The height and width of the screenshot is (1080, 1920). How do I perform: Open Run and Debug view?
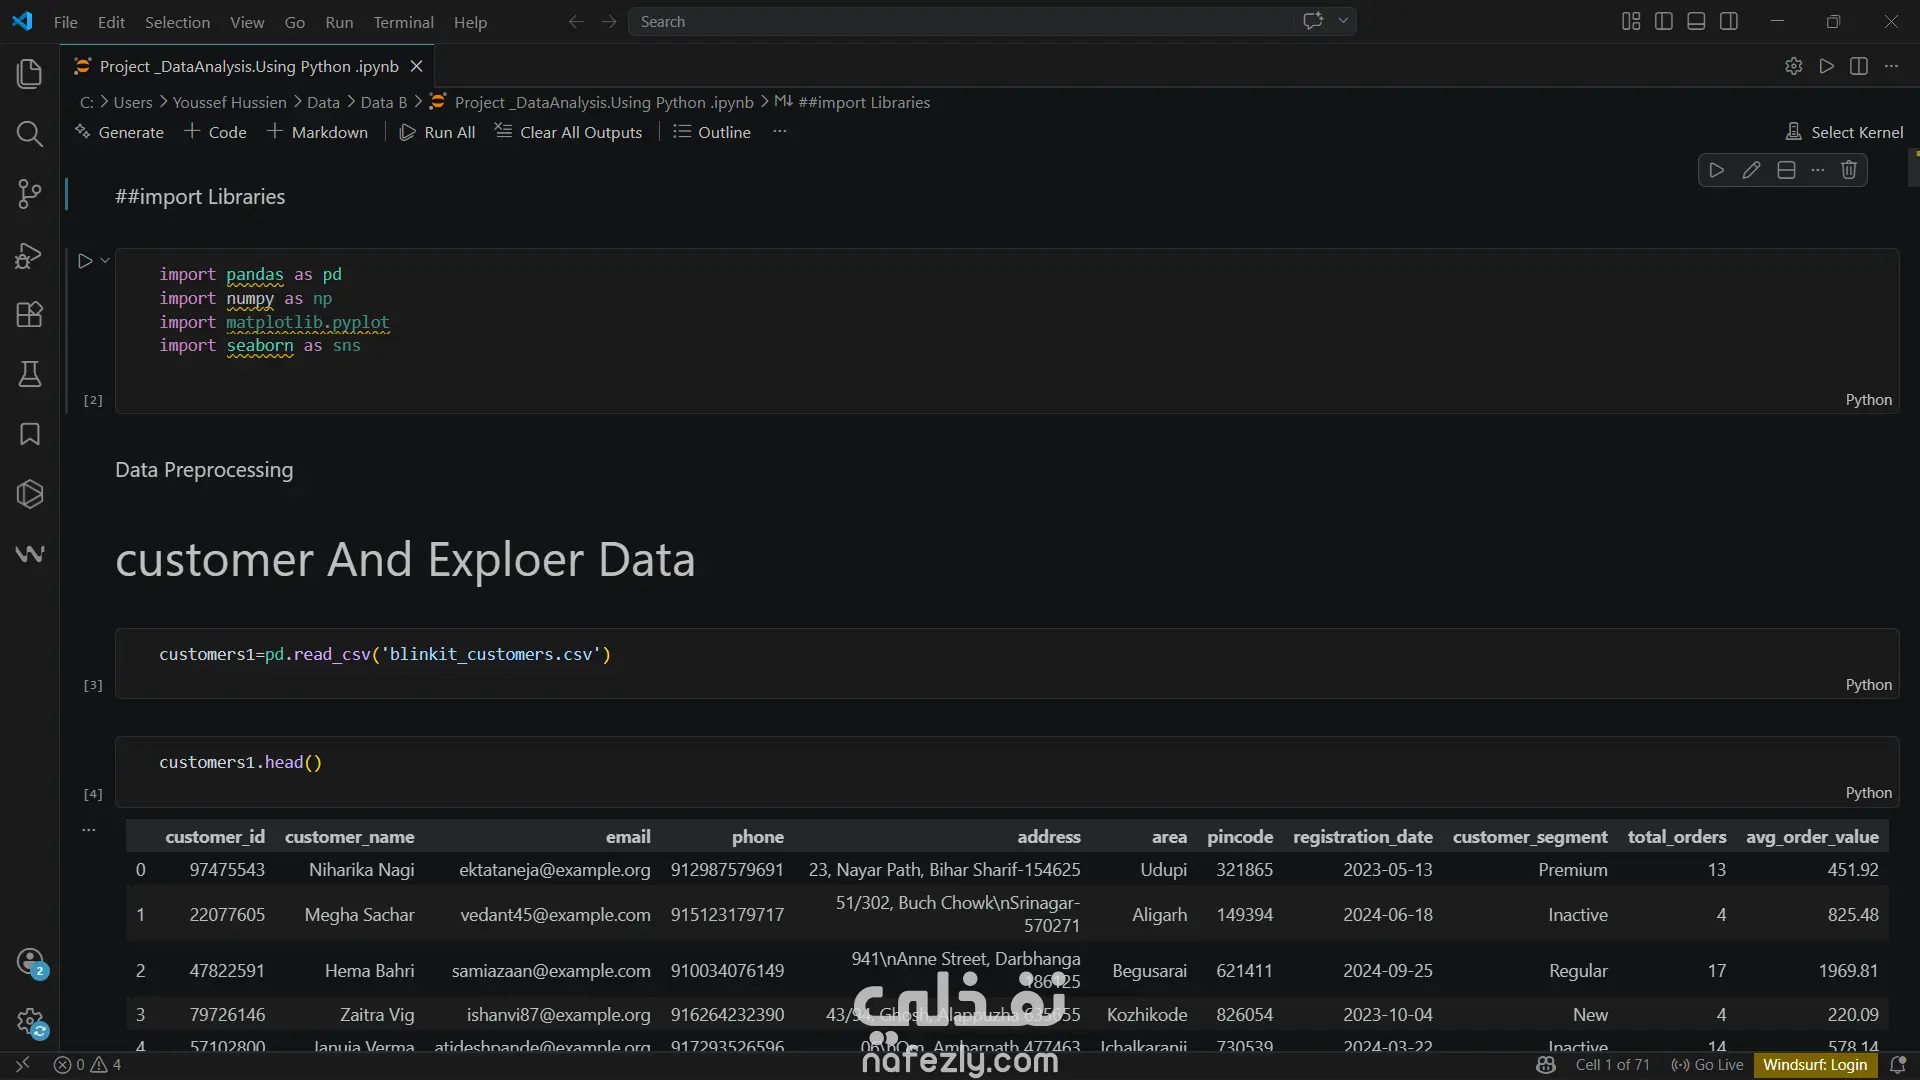(x=30, y=255)
